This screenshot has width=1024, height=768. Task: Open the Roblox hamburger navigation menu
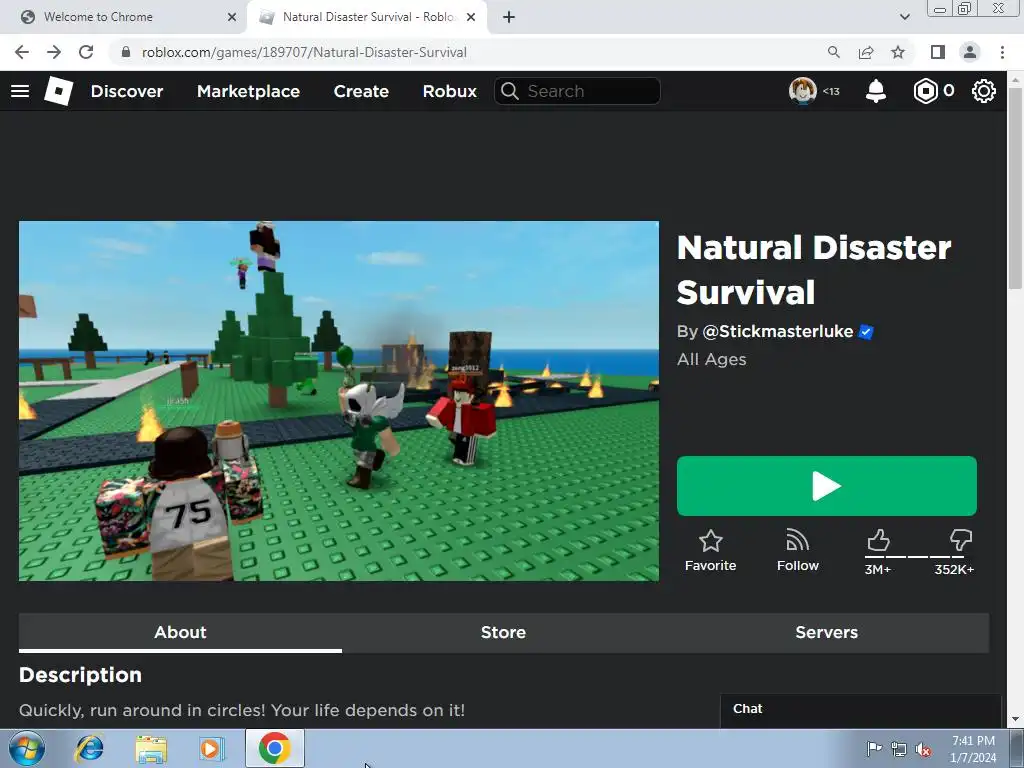pyautogui.click(x=20, y=91)
